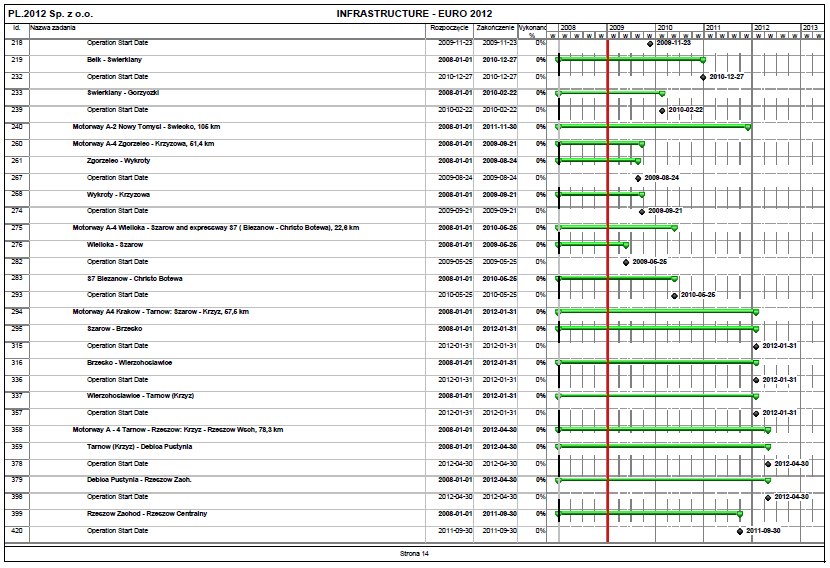The height and width of the screenshot is (568, 830).
Task: Click end date 2010-12-27 in row 219
Action: (x=500, y=60)
